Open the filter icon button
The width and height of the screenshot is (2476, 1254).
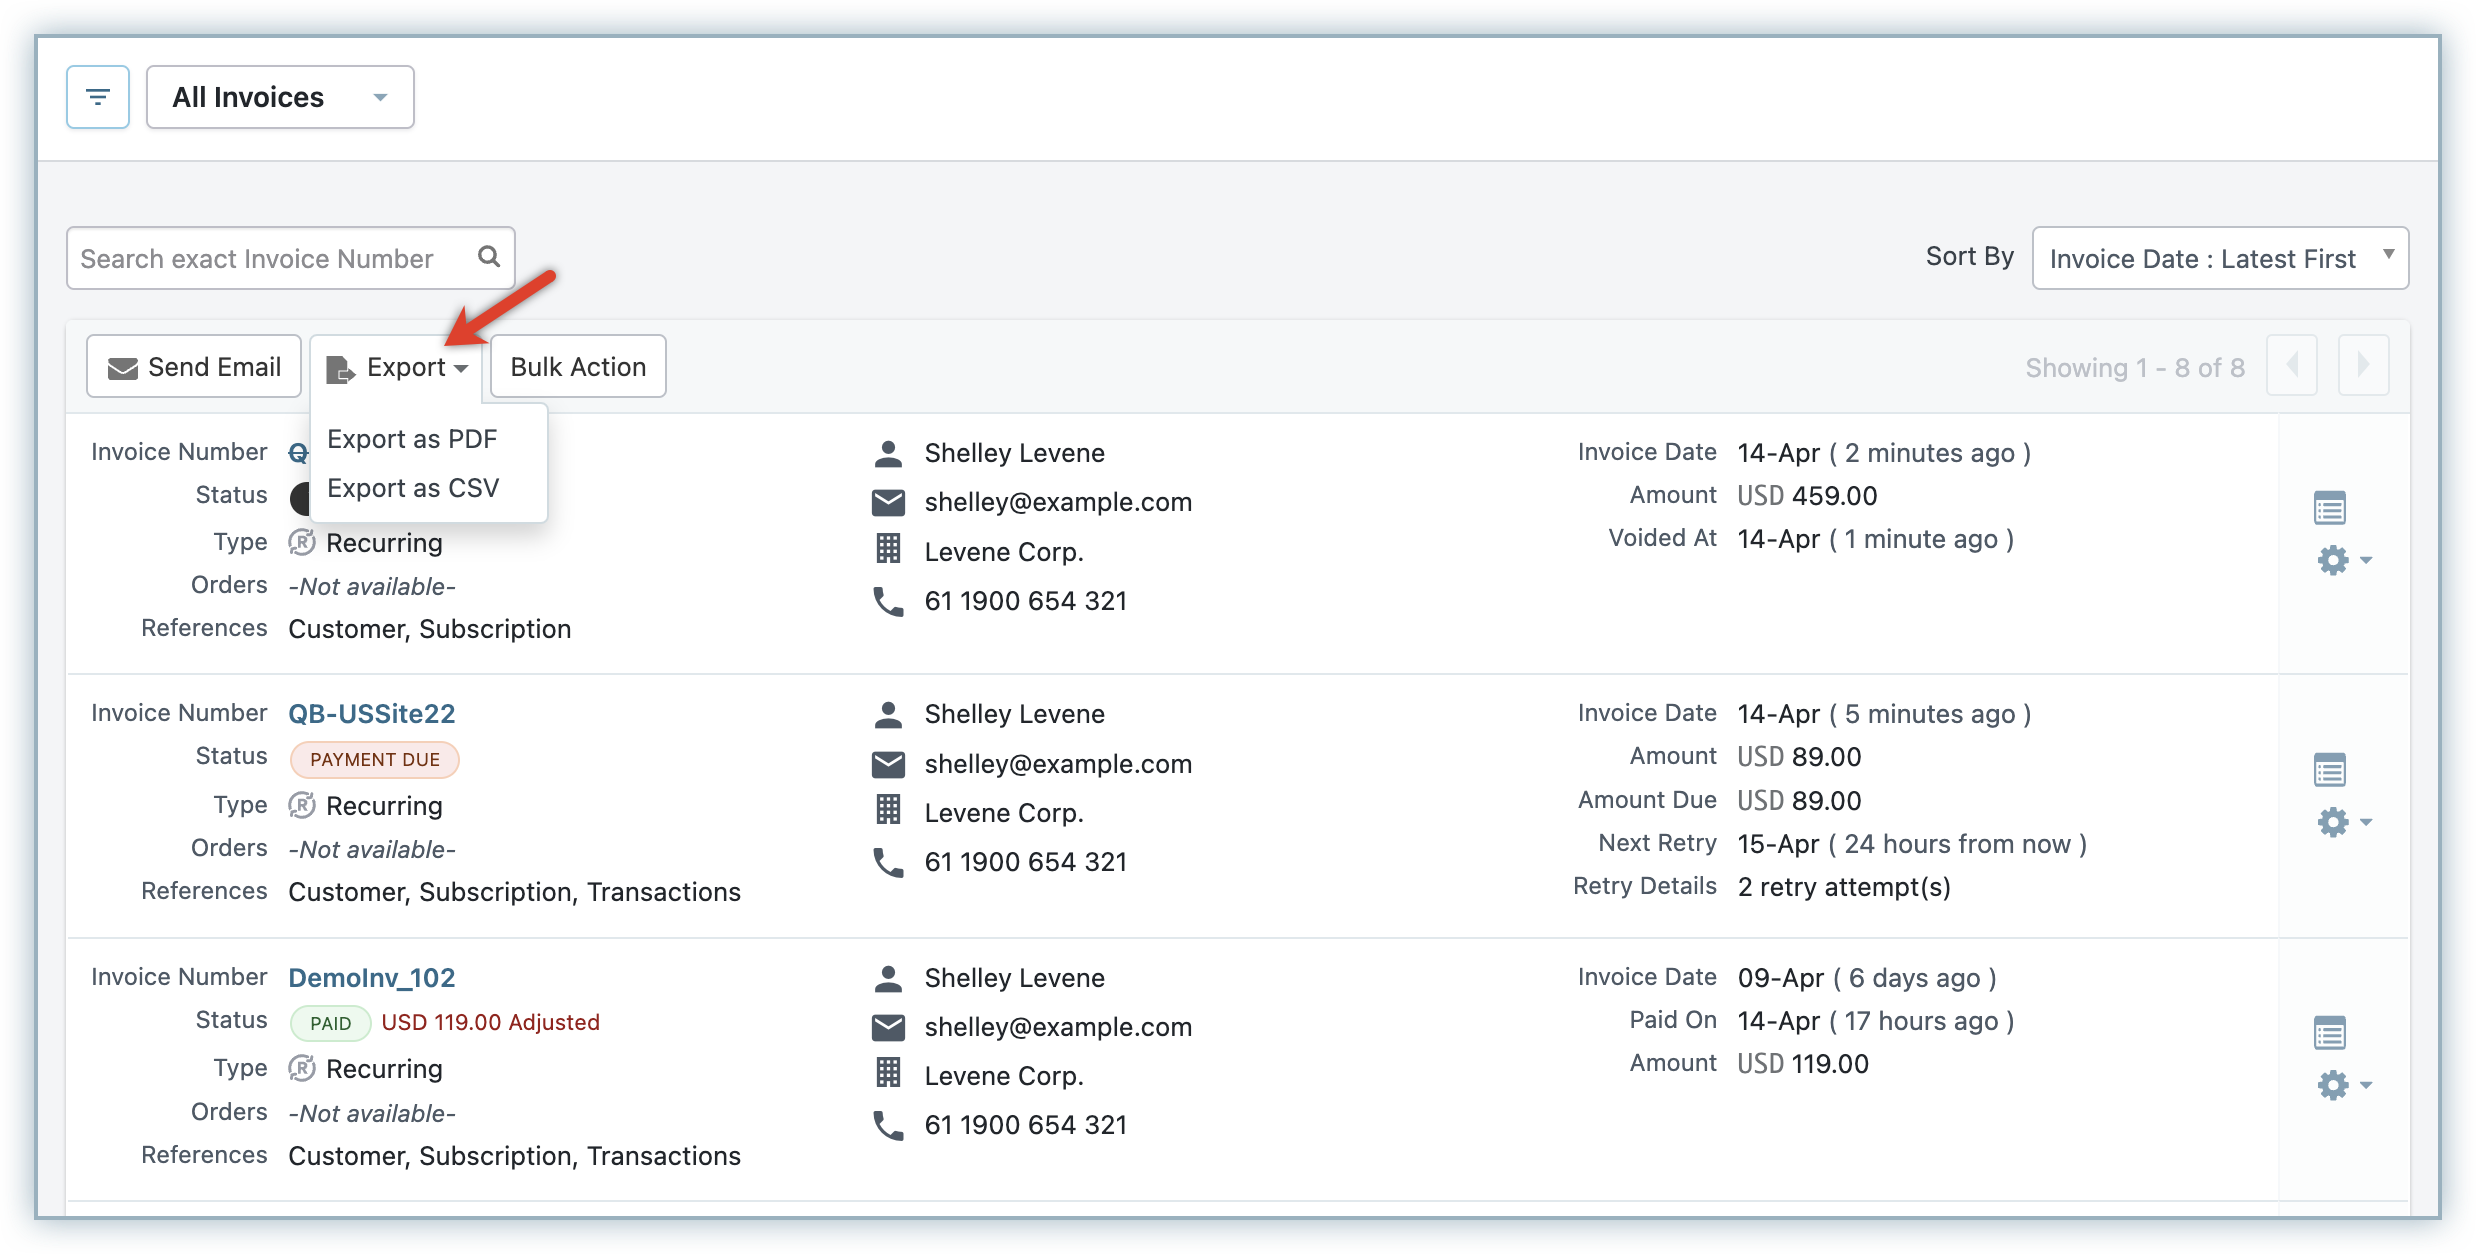click(98, 97)
